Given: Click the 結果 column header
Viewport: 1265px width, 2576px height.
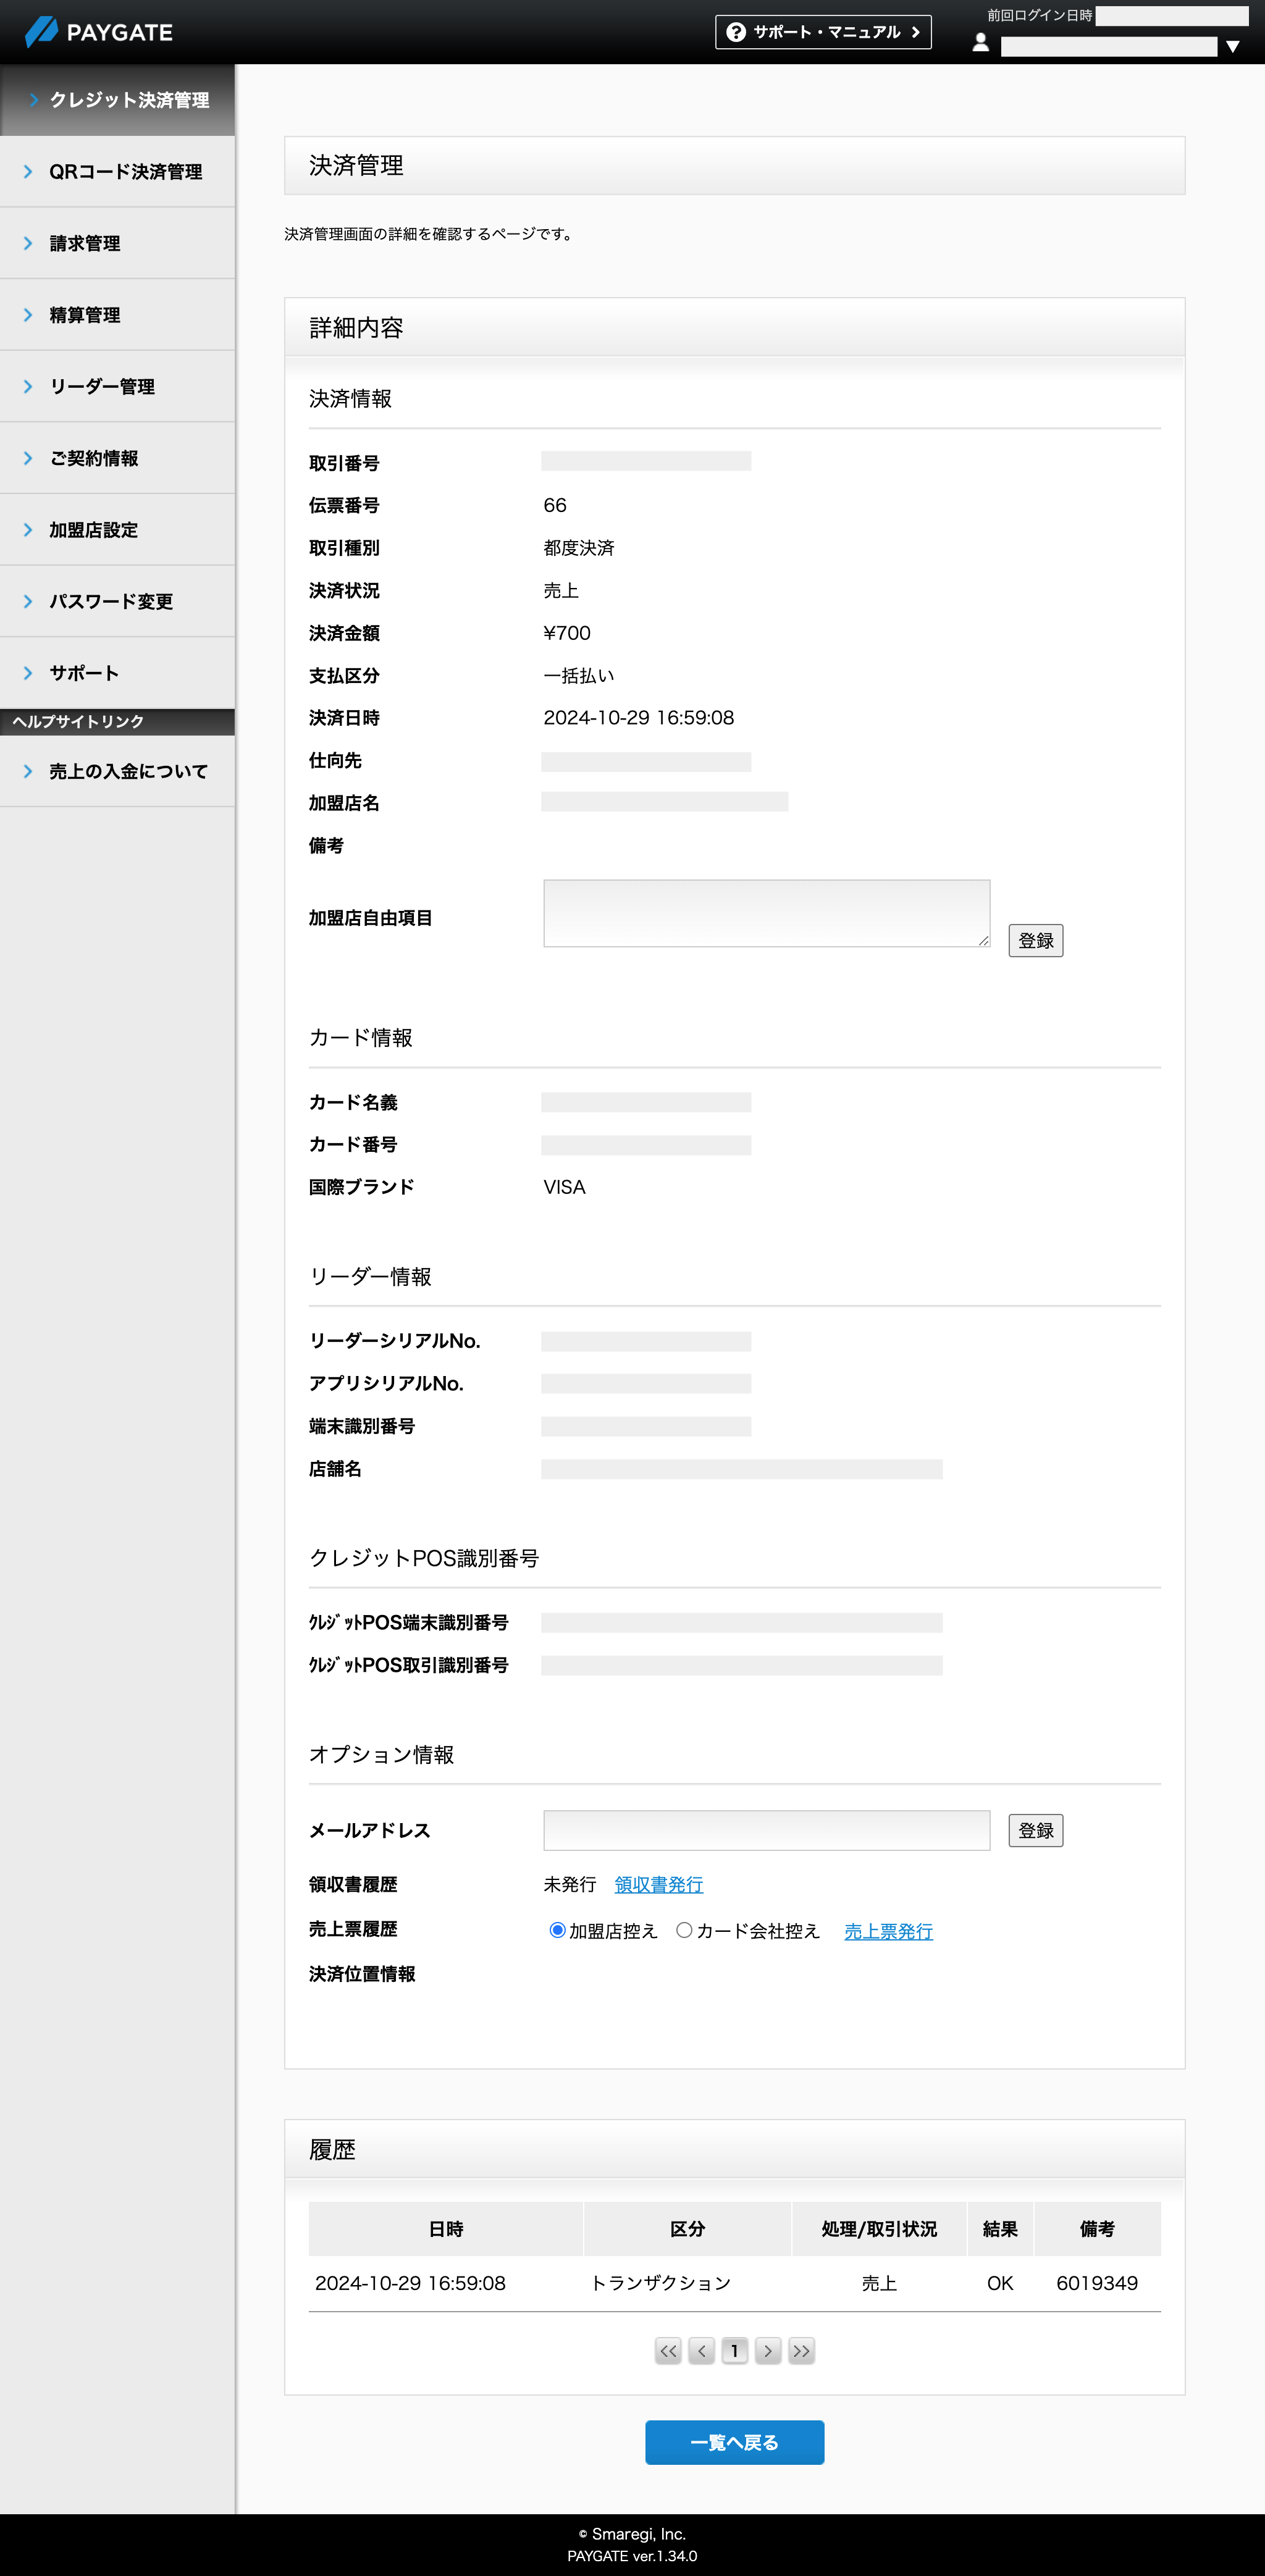Looking at the screenshot, I should pyautogui.click(x=1000, y=2229).
